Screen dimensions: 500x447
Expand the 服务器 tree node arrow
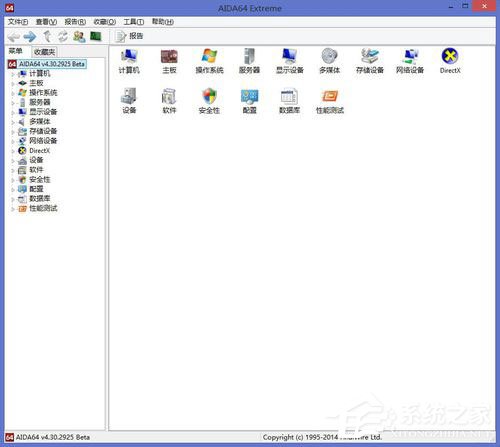[x=13, y=103]
